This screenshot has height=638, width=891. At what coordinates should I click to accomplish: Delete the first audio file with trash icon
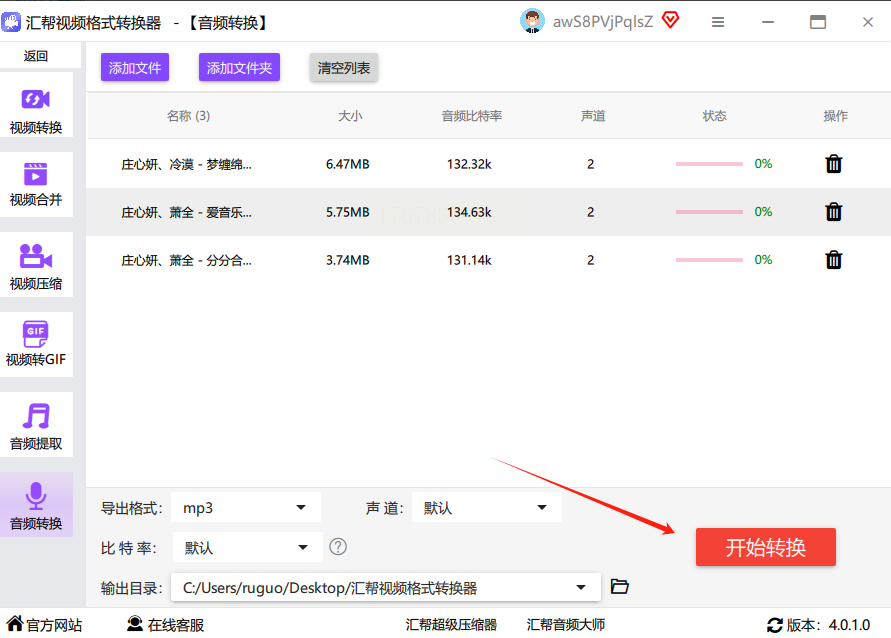pyautogui.click(x=833, y=164)
